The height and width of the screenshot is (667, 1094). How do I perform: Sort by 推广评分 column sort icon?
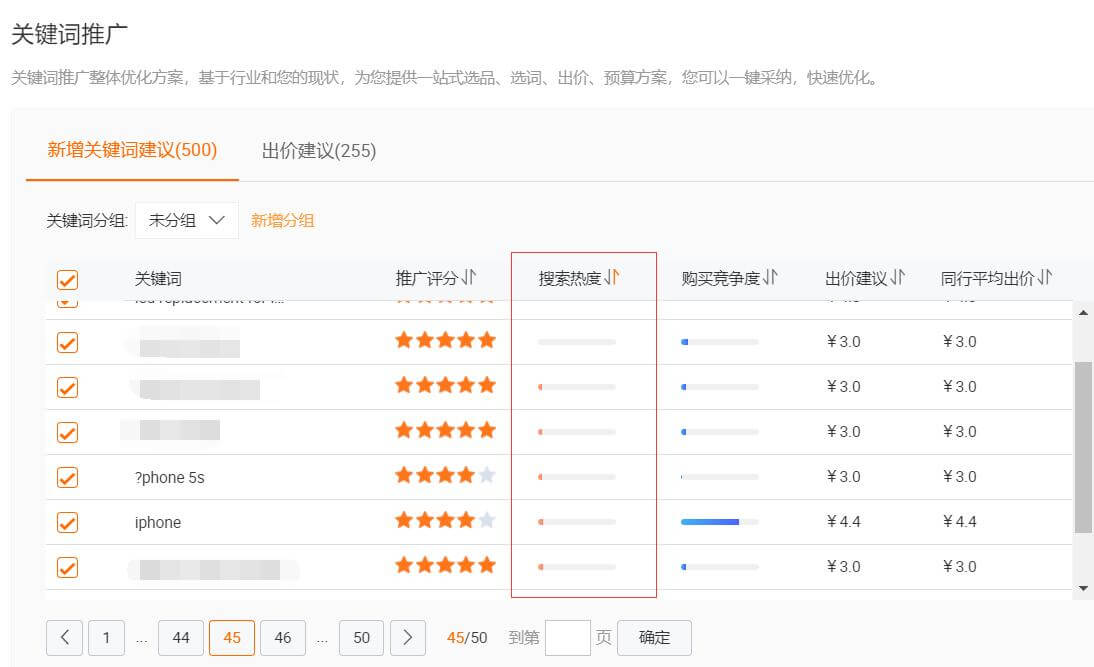[469, 278]
